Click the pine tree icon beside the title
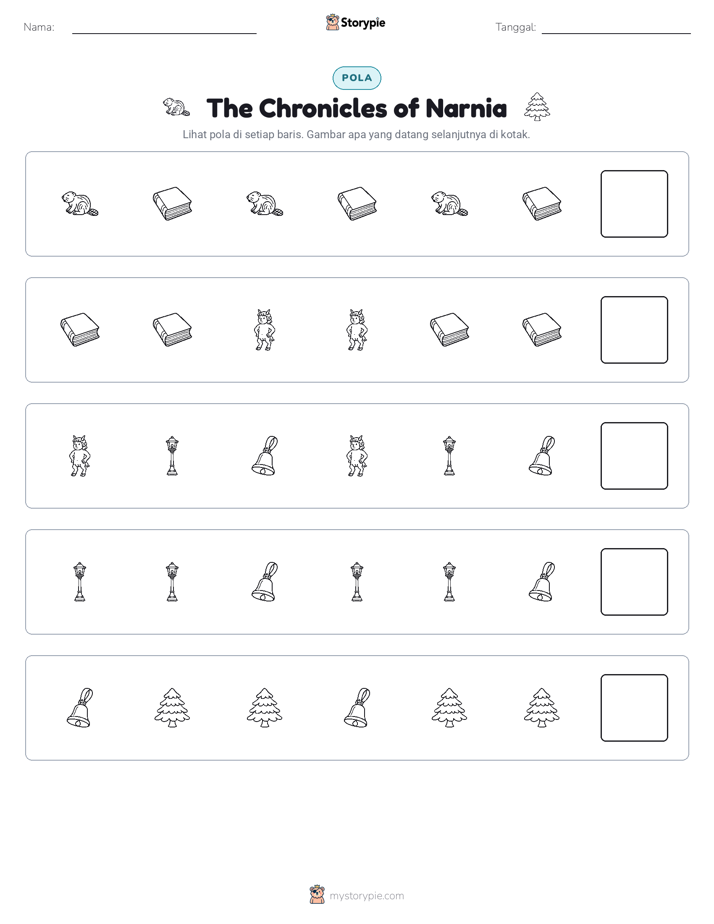The height and width of the screenshot is (924, 714). (537, 107)
